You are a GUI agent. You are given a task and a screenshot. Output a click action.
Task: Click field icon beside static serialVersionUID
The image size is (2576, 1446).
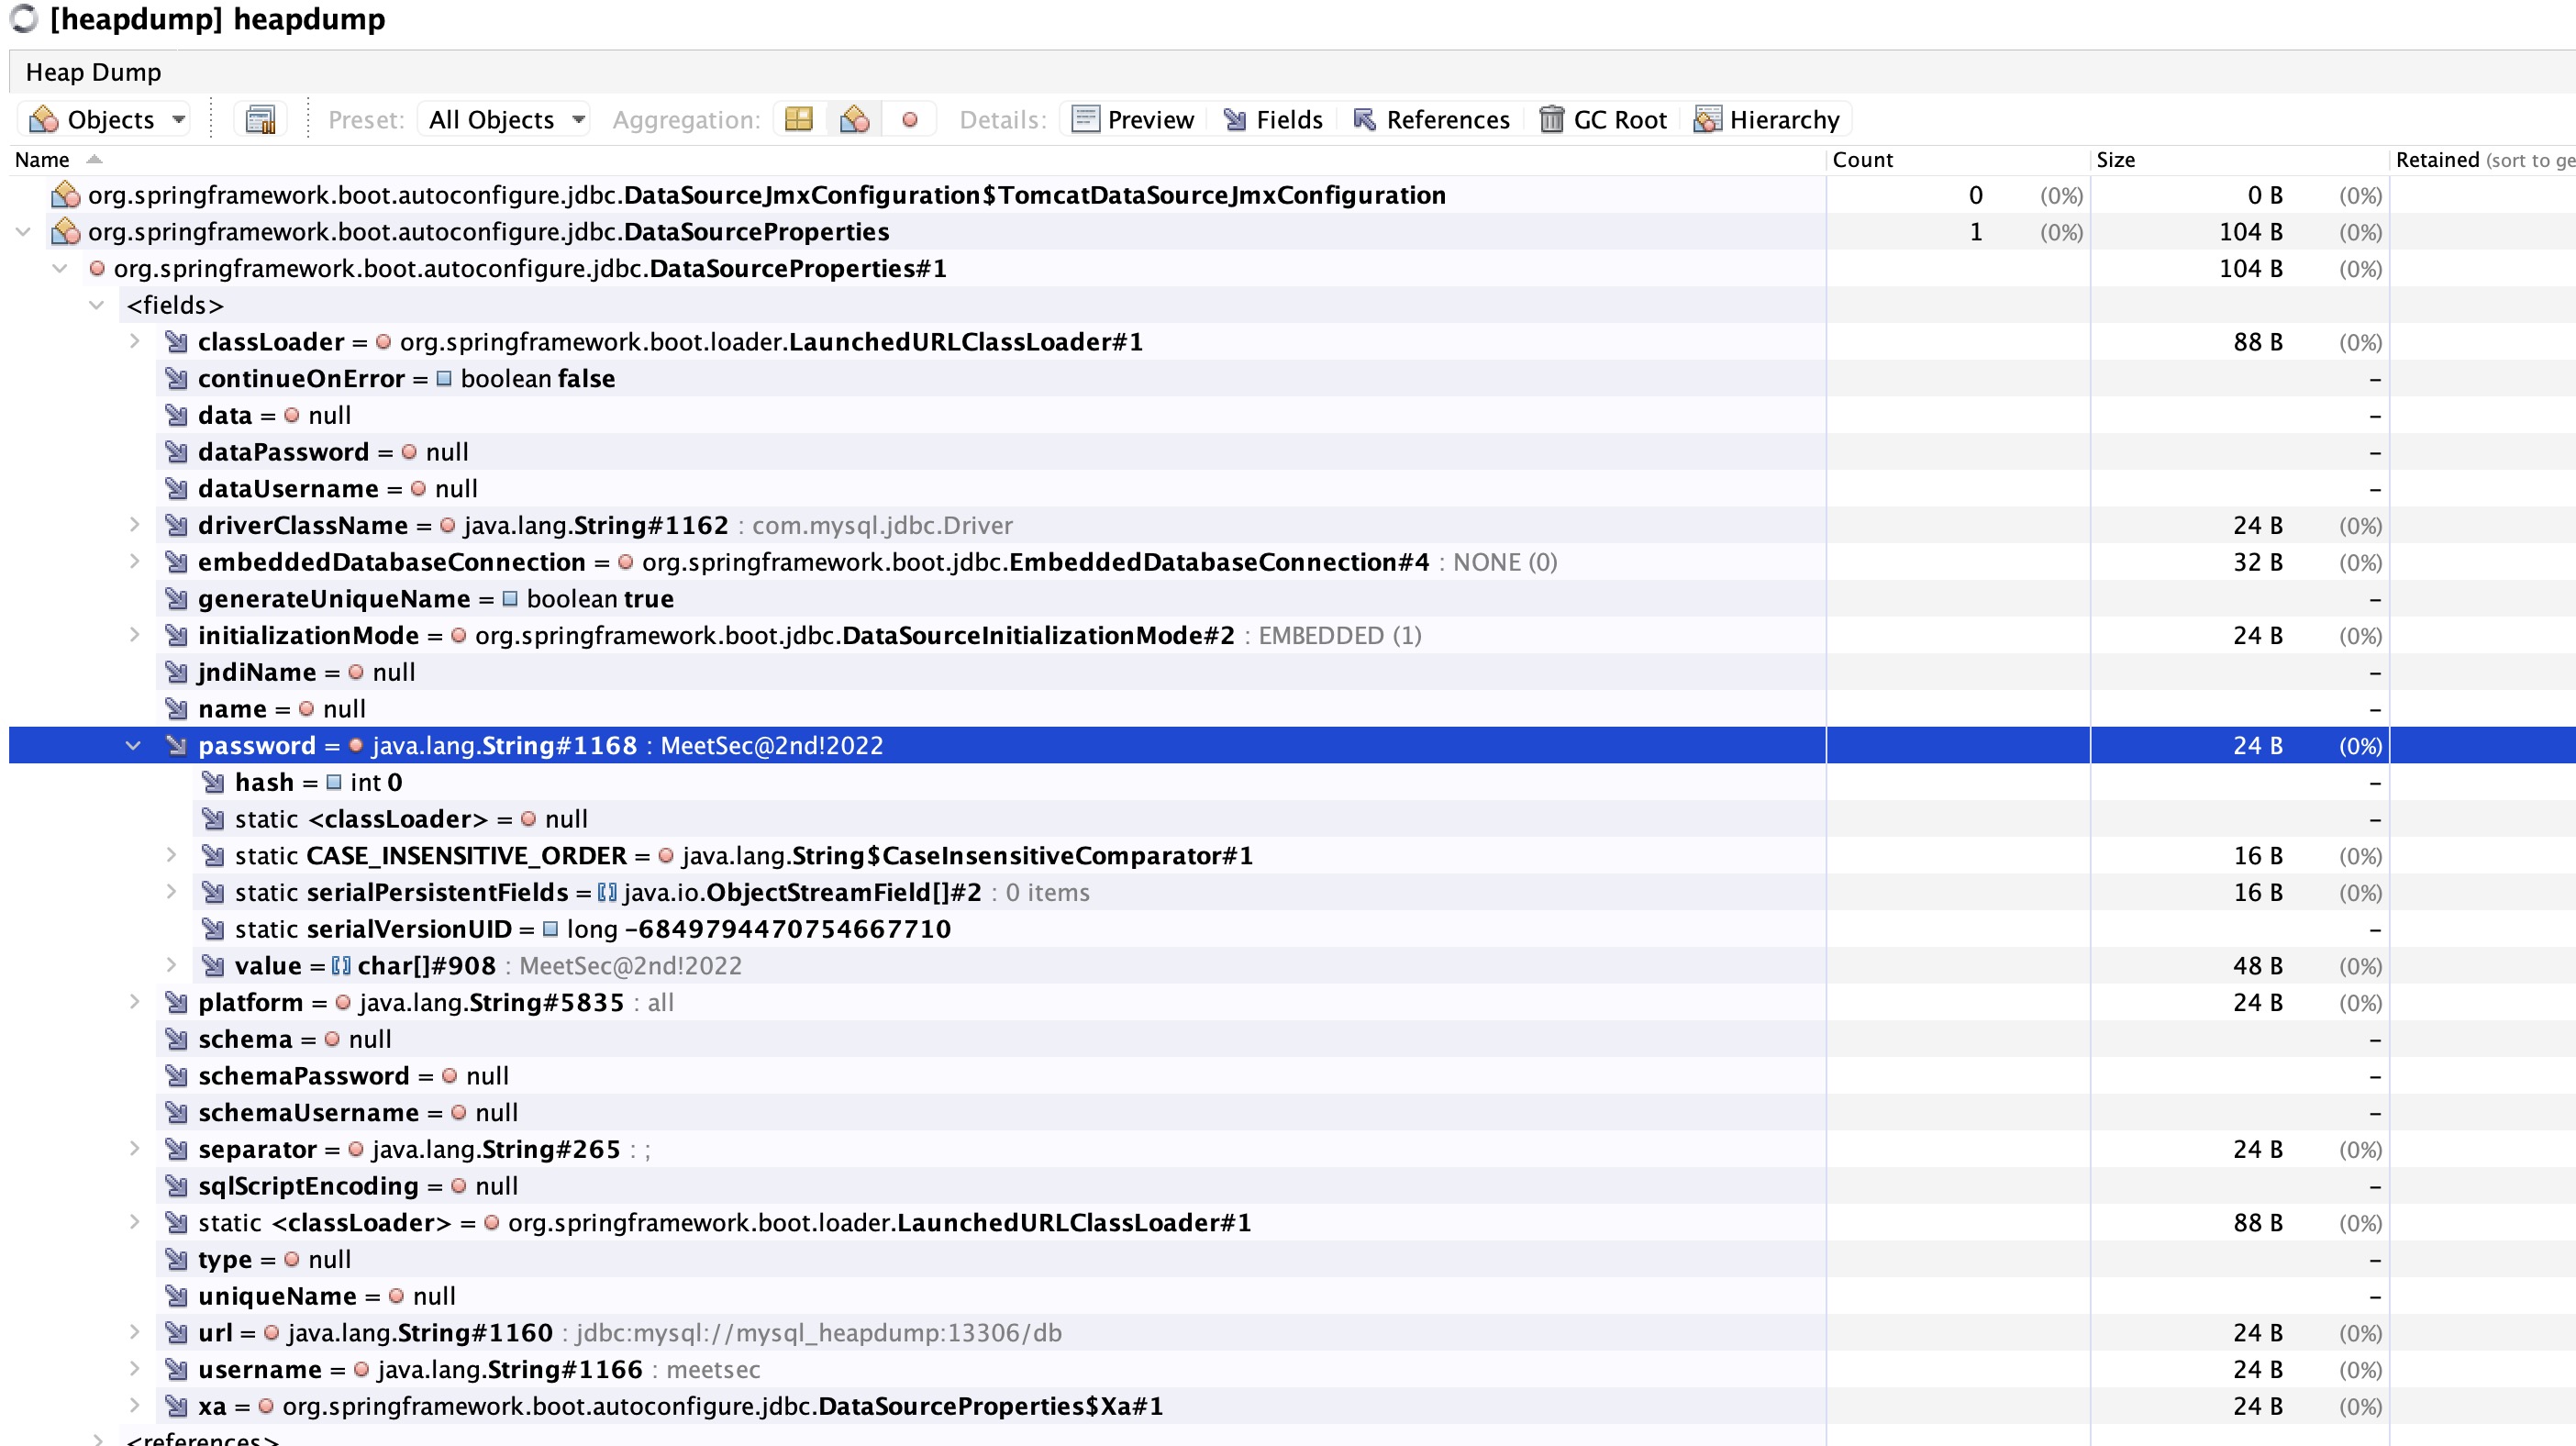pos(213,929)
